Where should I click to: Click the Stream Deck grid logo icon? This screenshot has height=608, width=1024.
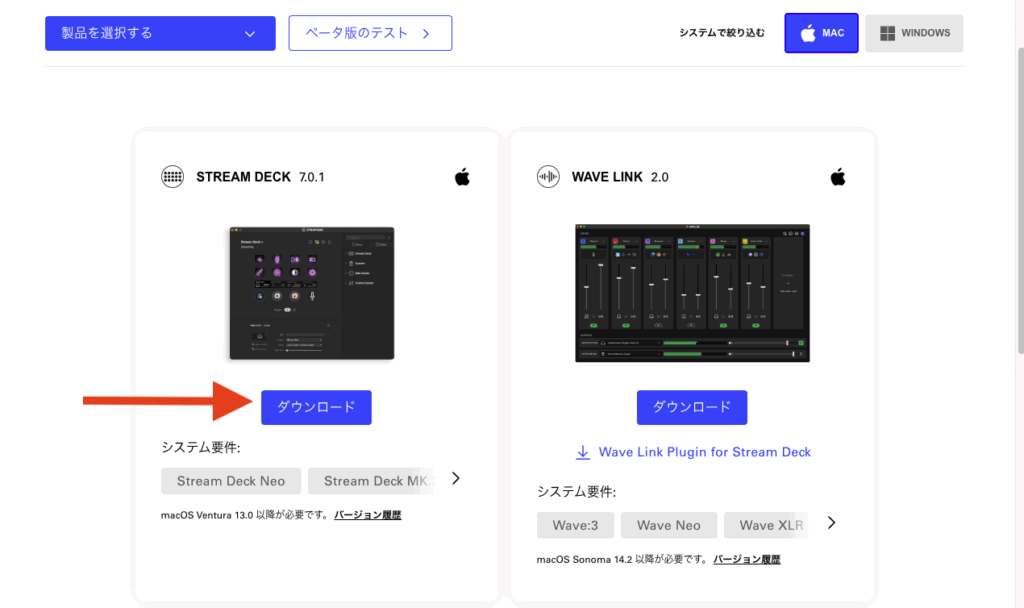click(x=172, y=176)
